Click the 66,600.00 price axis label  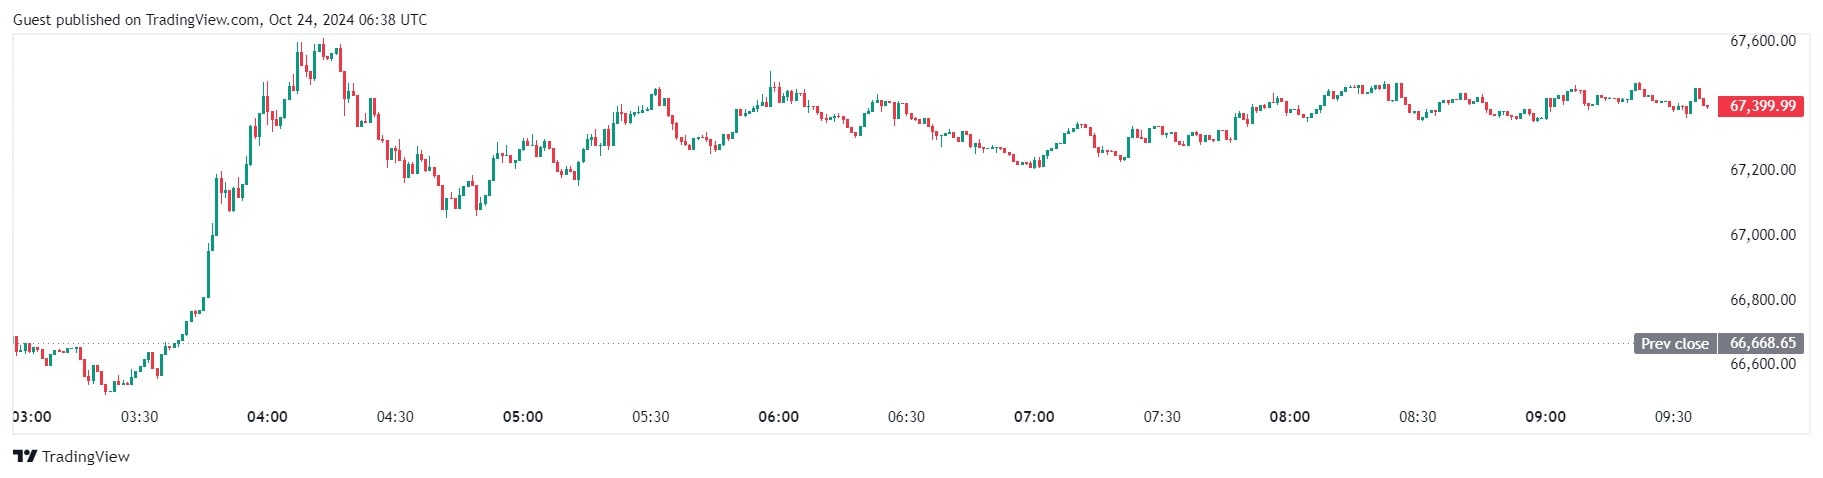pyautogui.click(x=1762, y=364)
